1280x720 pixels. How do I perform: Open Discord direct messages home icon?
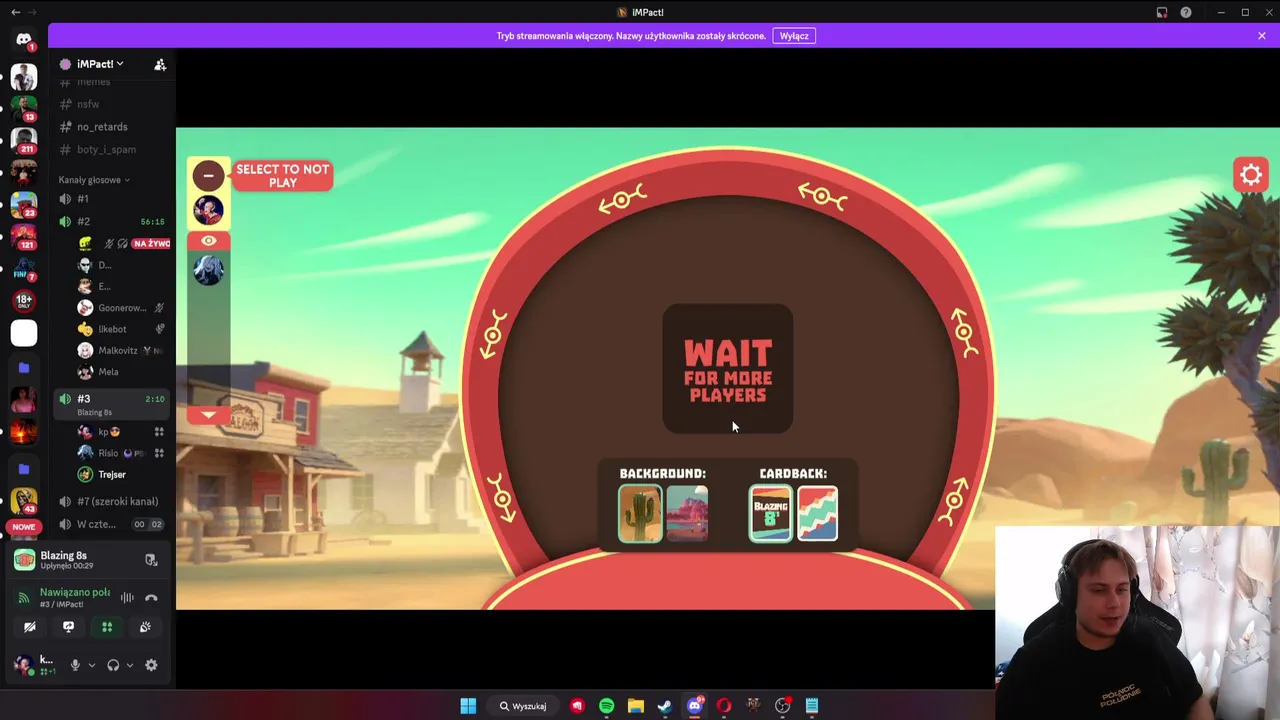[x=24, y=39]
